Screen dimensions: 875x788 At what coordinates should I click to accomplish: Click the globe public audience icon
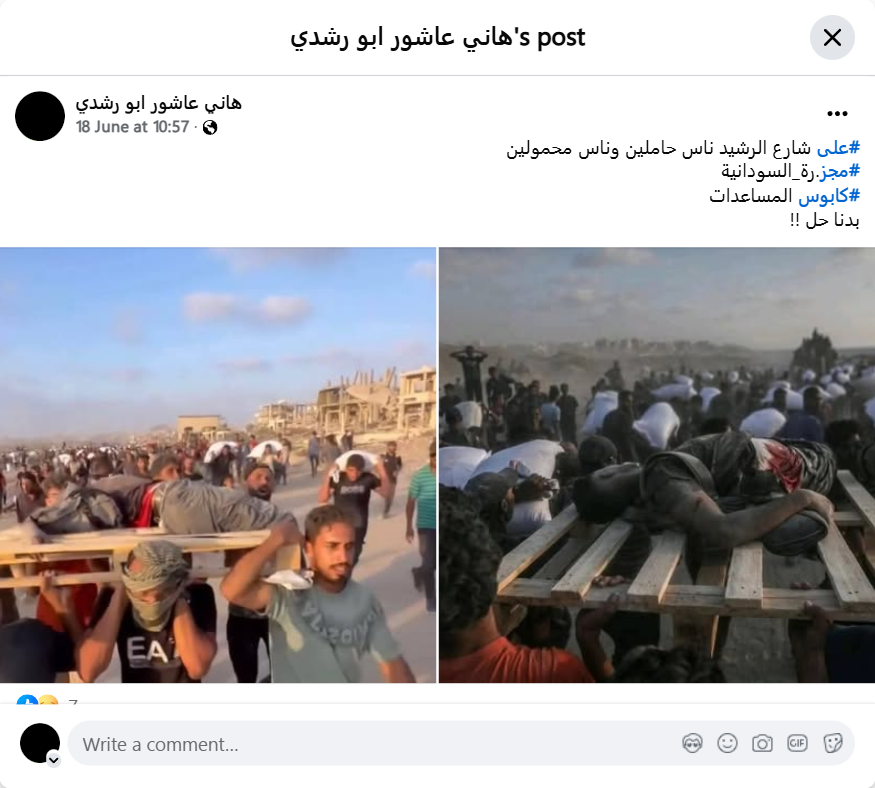[210, 128]
